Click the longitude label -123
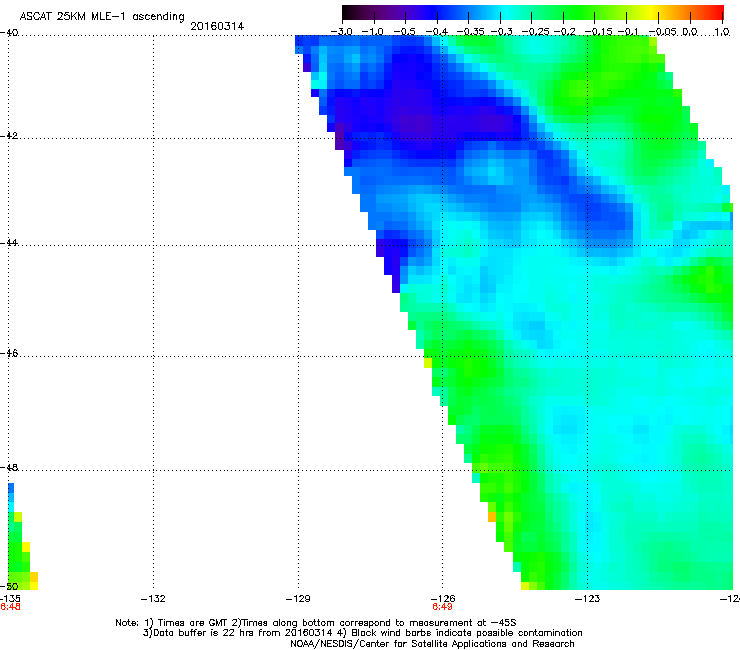The image size is (740, 650). [x=588, y=599]
